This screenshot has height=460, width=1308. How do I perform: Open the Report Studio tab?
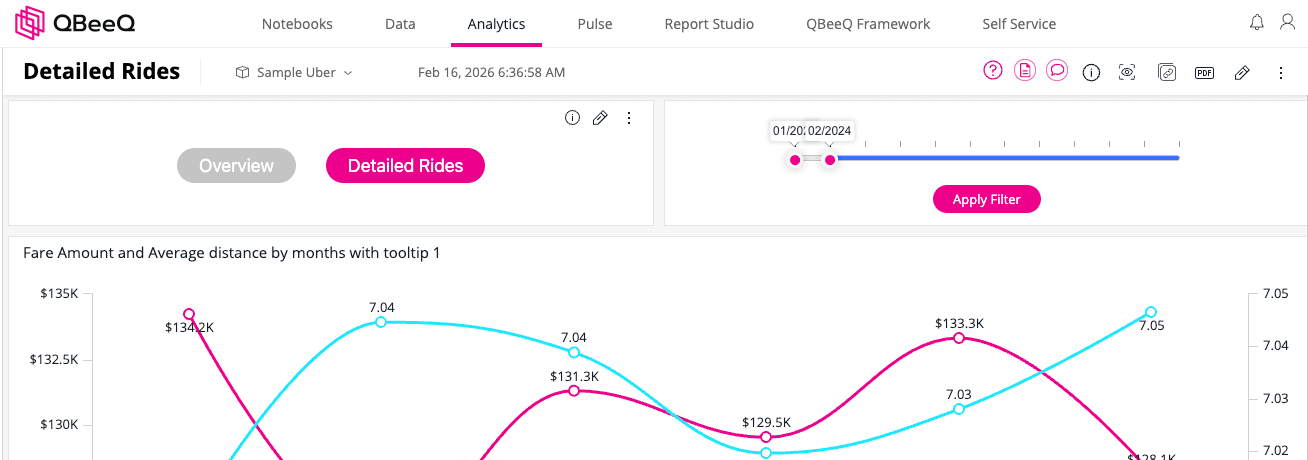[x=709, y=24]
